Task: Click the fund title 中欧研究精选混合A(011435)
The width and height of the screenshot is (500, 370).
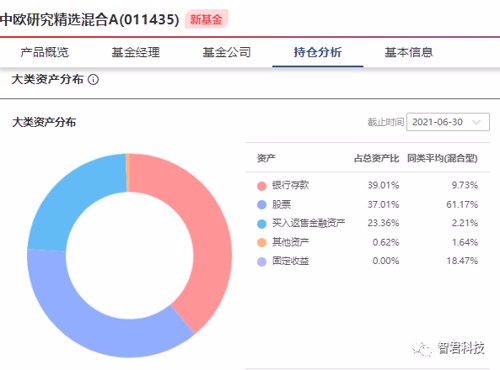Action: click(89, 19)
